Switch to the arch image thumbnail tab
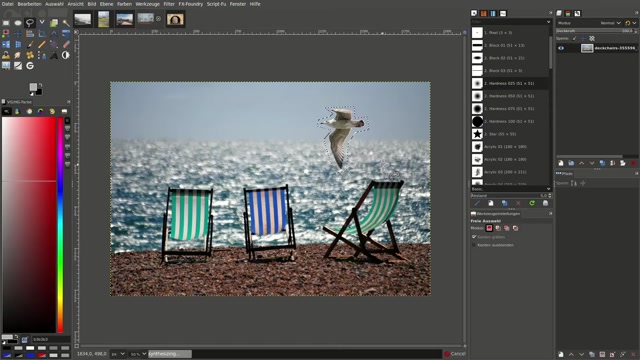 pyautogui.click(x=175, y=19)
